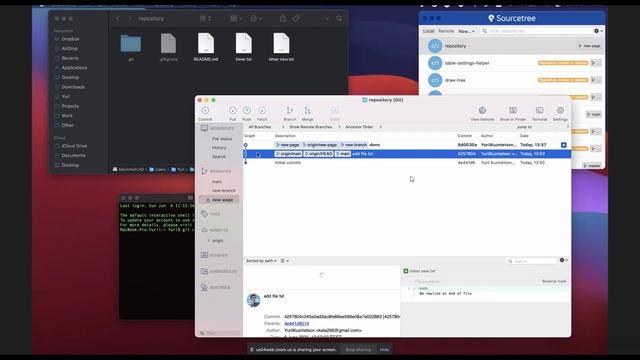Click the Branch toolbar icon

[x=289, y=111]
